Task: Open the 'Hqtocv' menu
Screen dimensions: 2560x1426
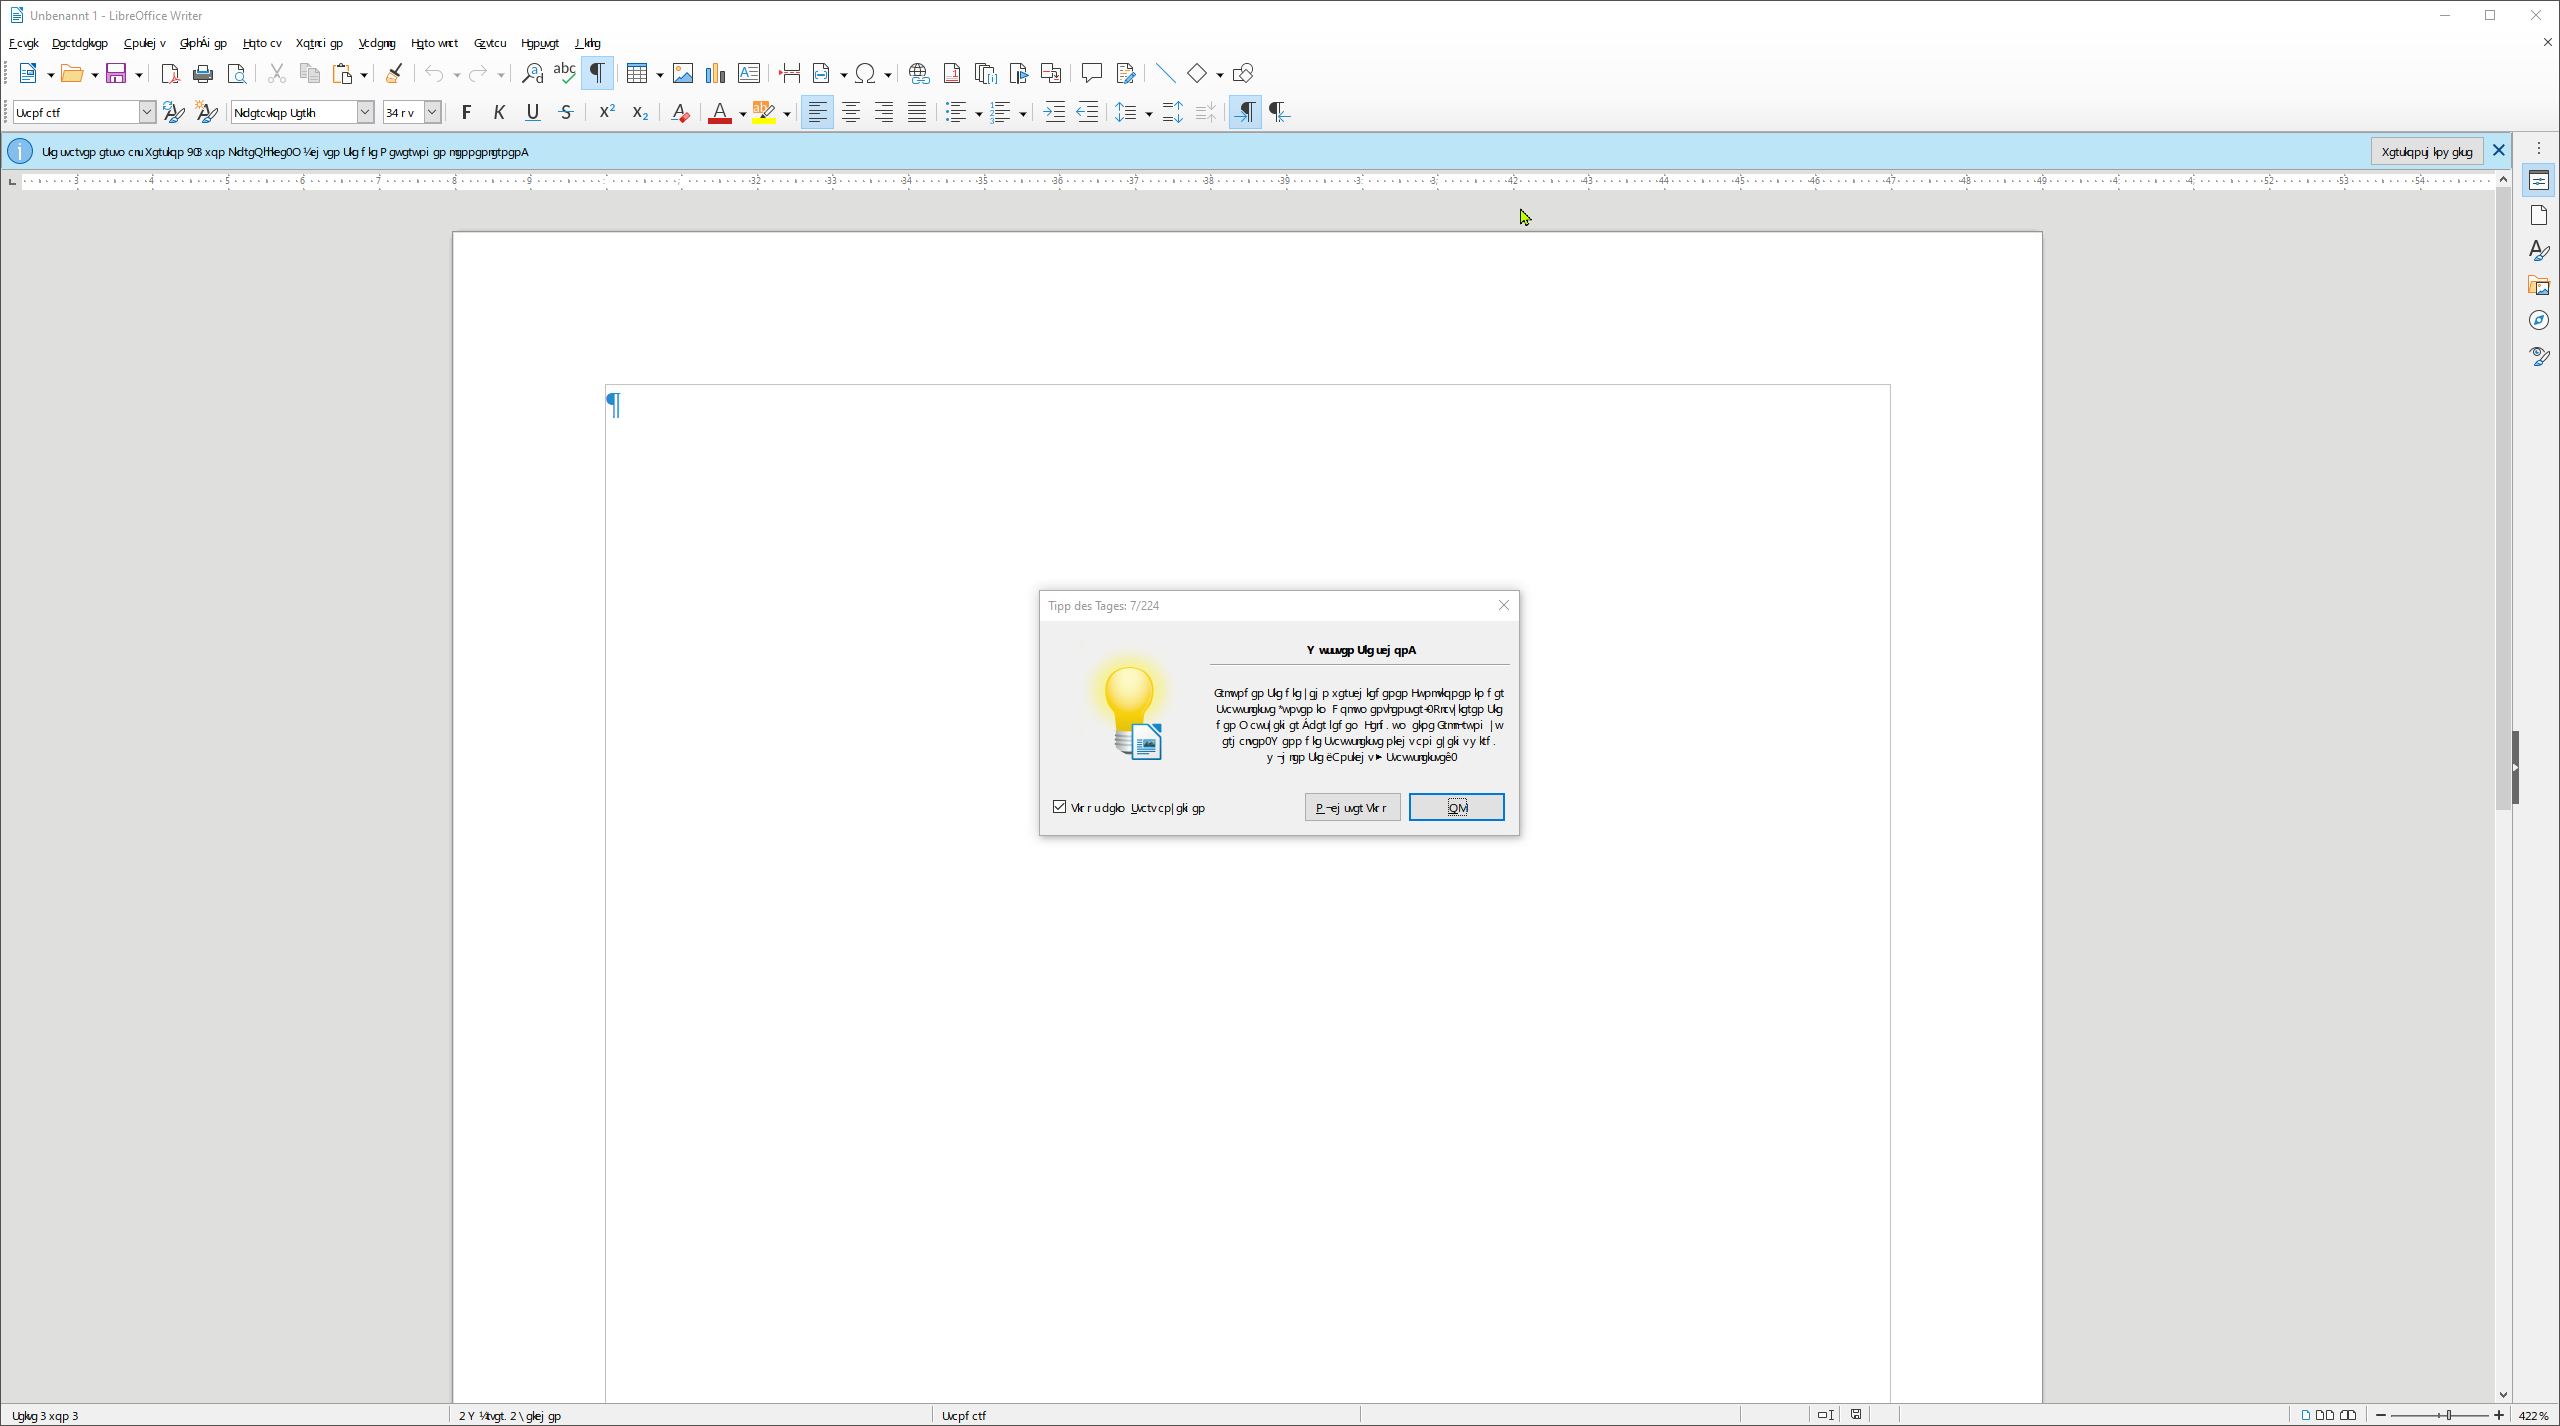Action: point(262,43)
